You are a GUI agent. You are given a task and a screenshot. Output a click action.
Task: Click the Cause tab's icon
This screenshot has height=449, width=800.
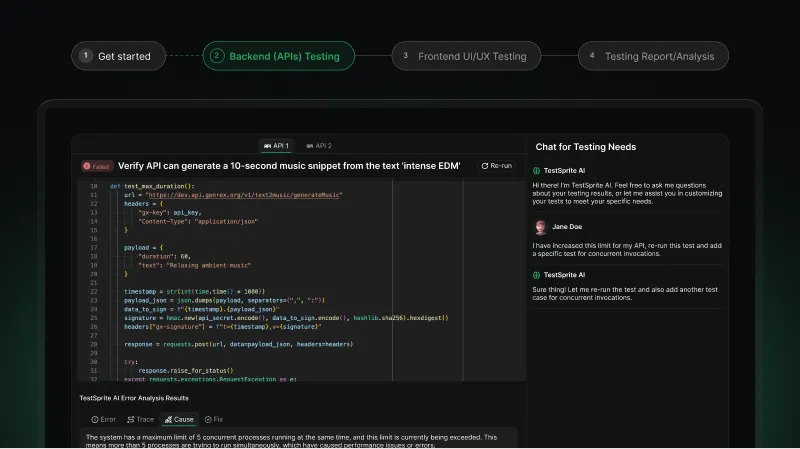click(168, 419)
